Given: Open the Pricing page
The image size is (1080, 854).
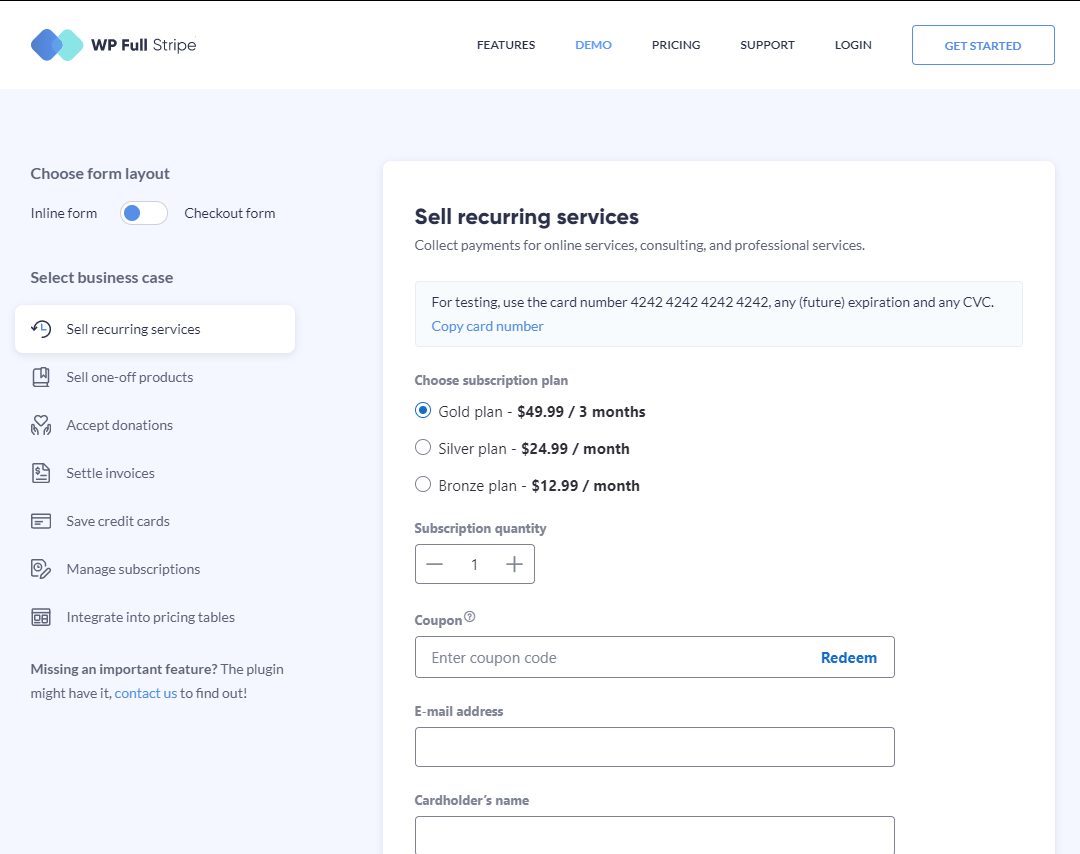Looking at the screenshot, I should tap(676, 44).
